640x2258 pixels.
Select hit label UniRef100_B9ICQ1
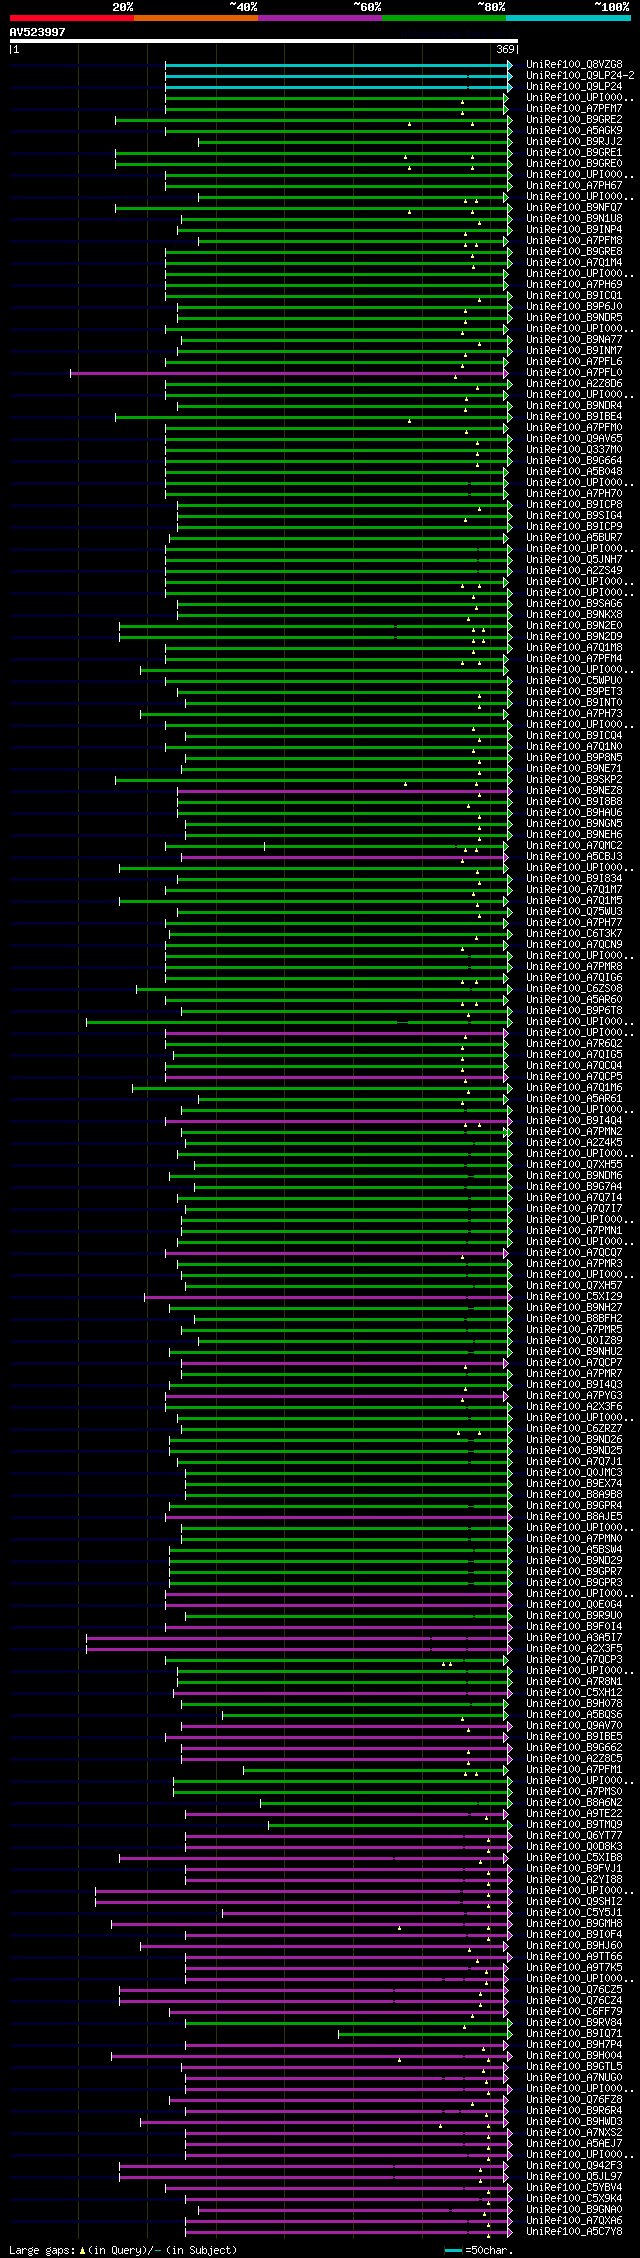tap(574, 296)
